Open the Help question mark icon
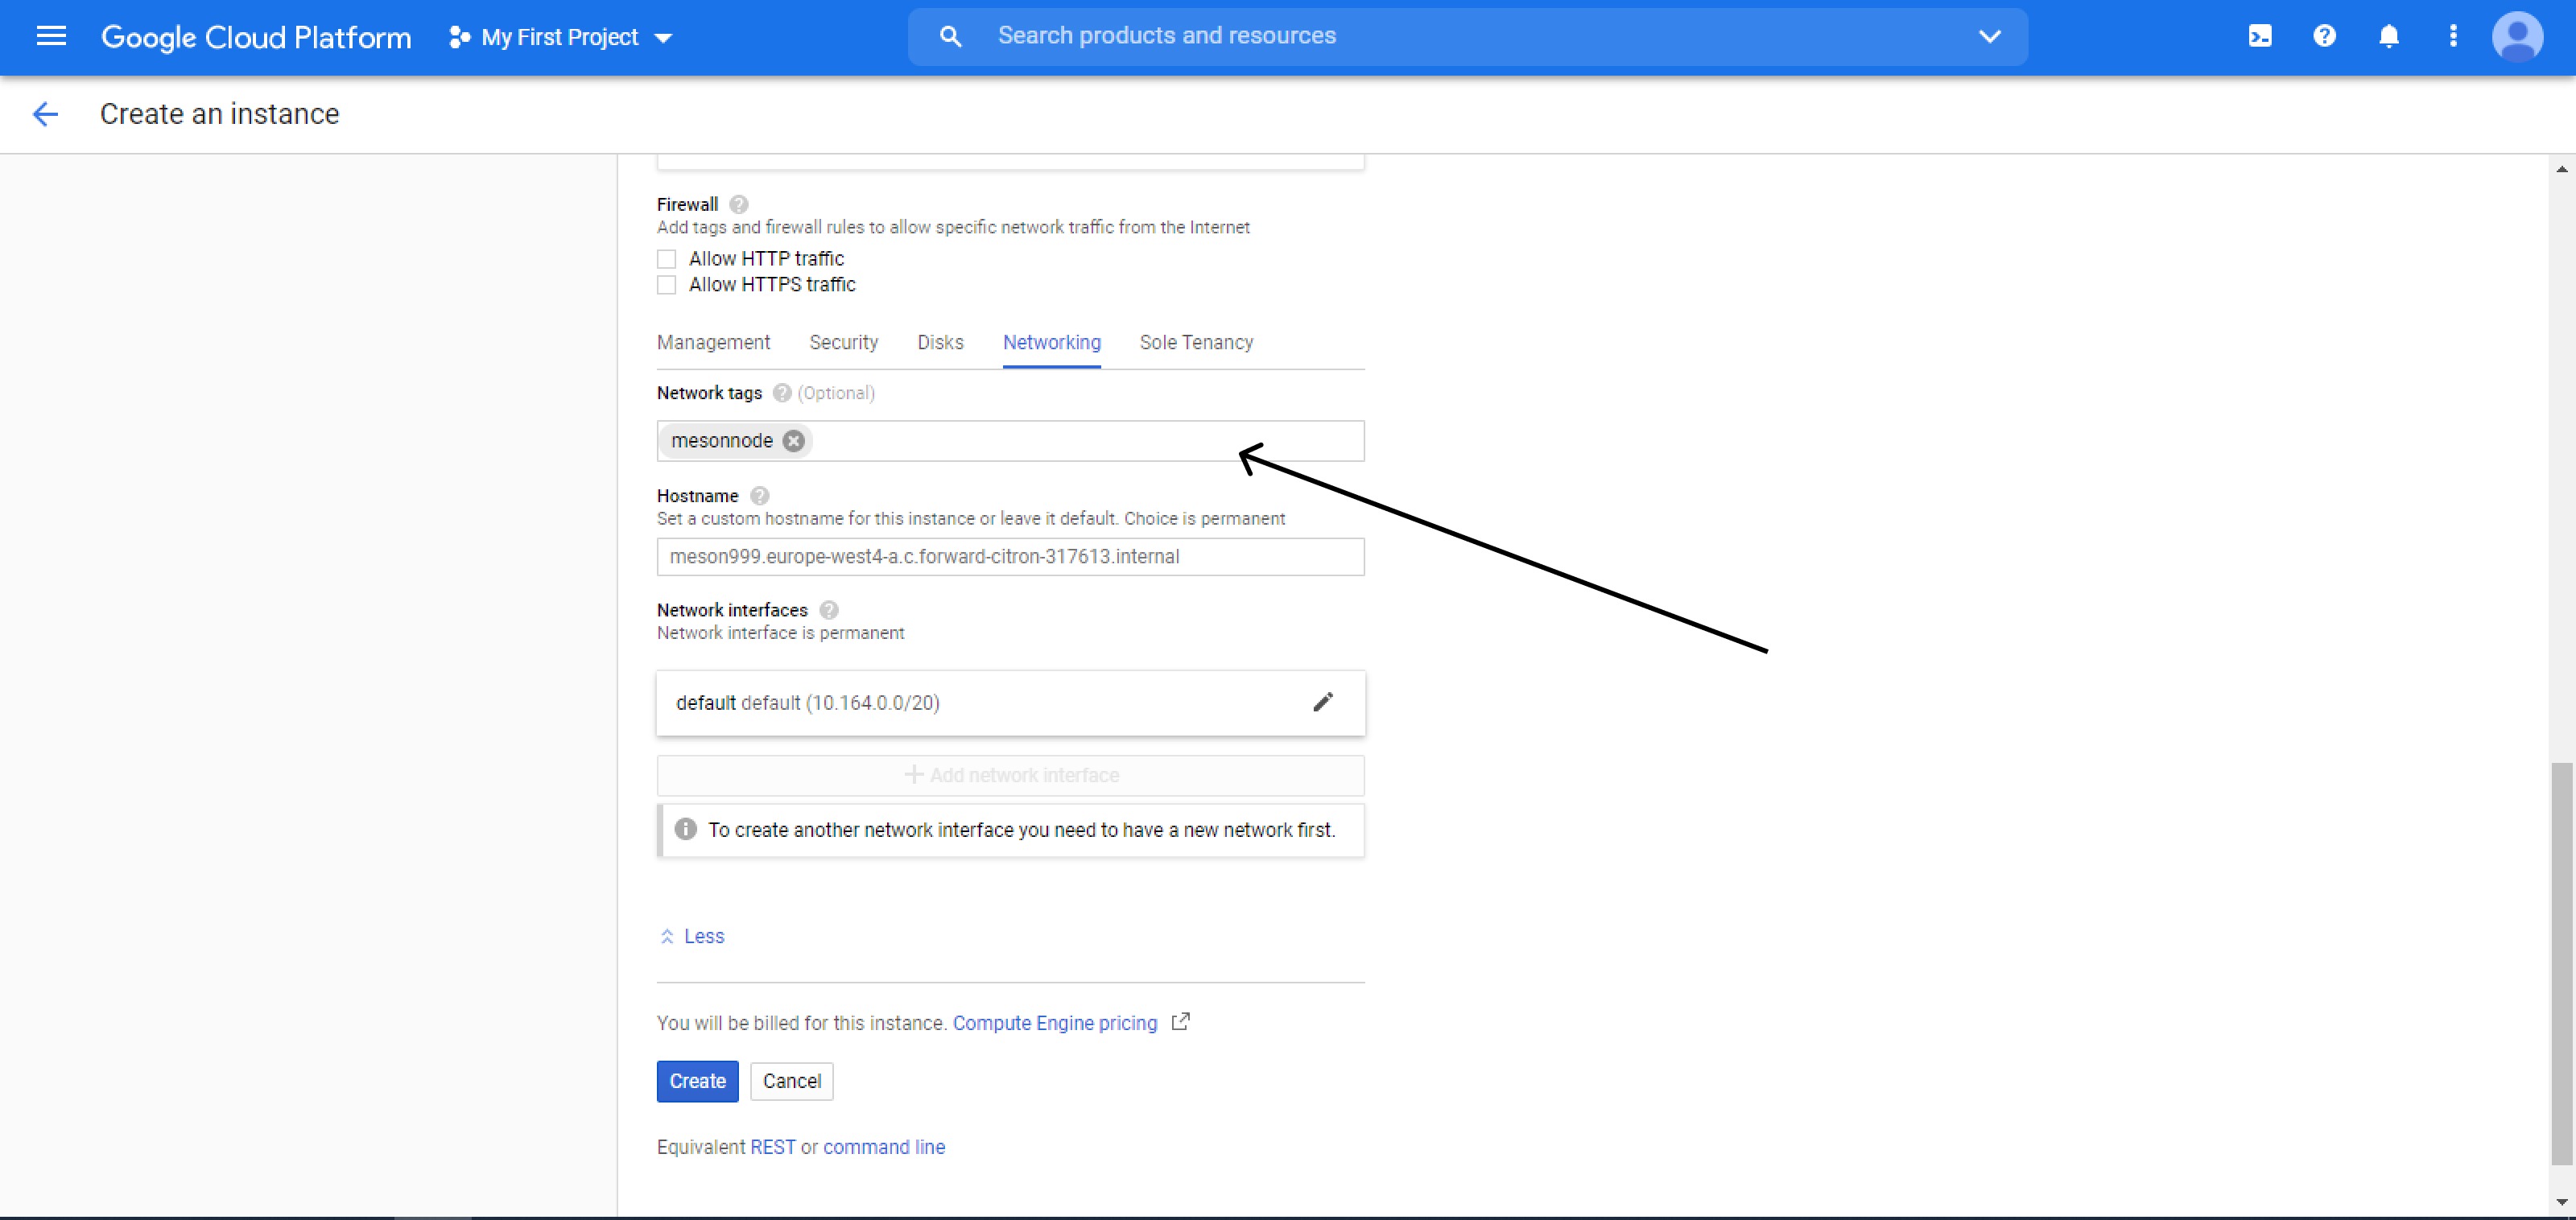This screenshot has width=2576, height=1220. (2324, 37)
